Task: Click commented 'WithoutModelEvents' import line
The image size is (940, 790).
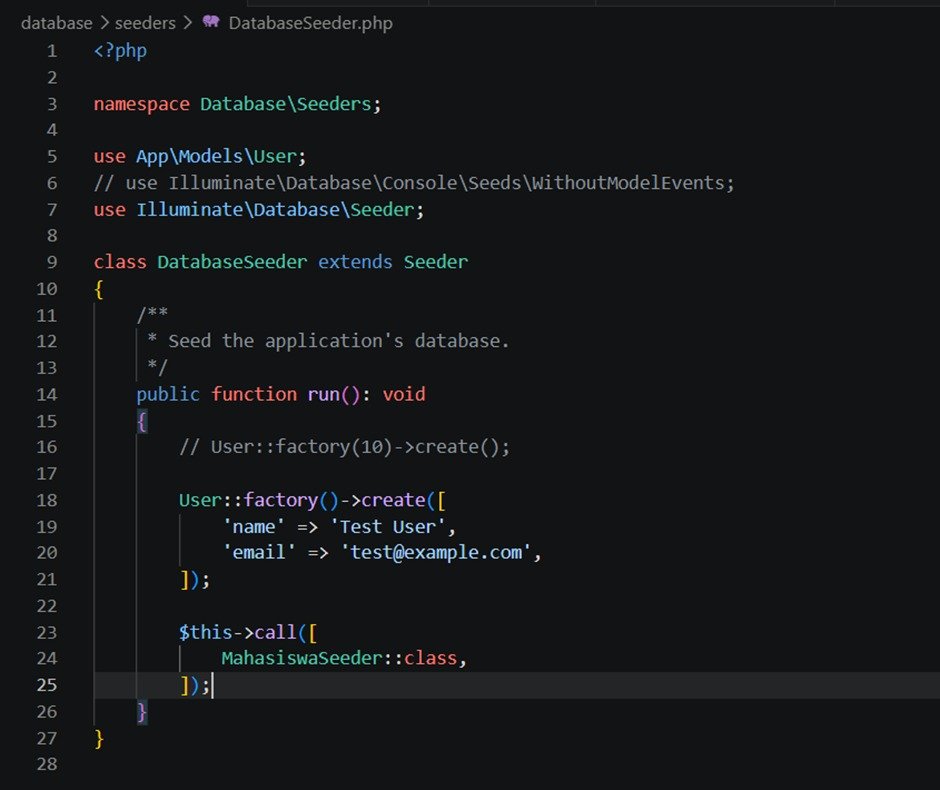Action: coord(414,183)
